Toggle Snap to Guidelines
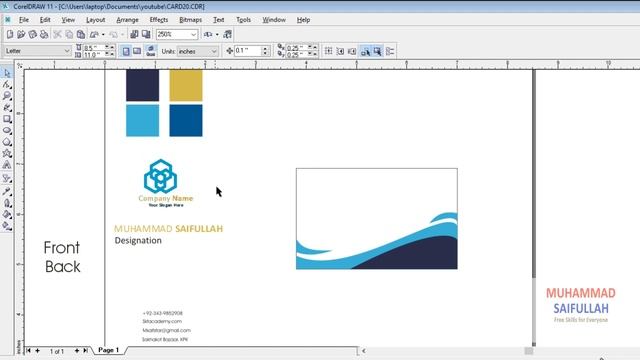Viewport: 640px width, 360px height. pos(340,51)
